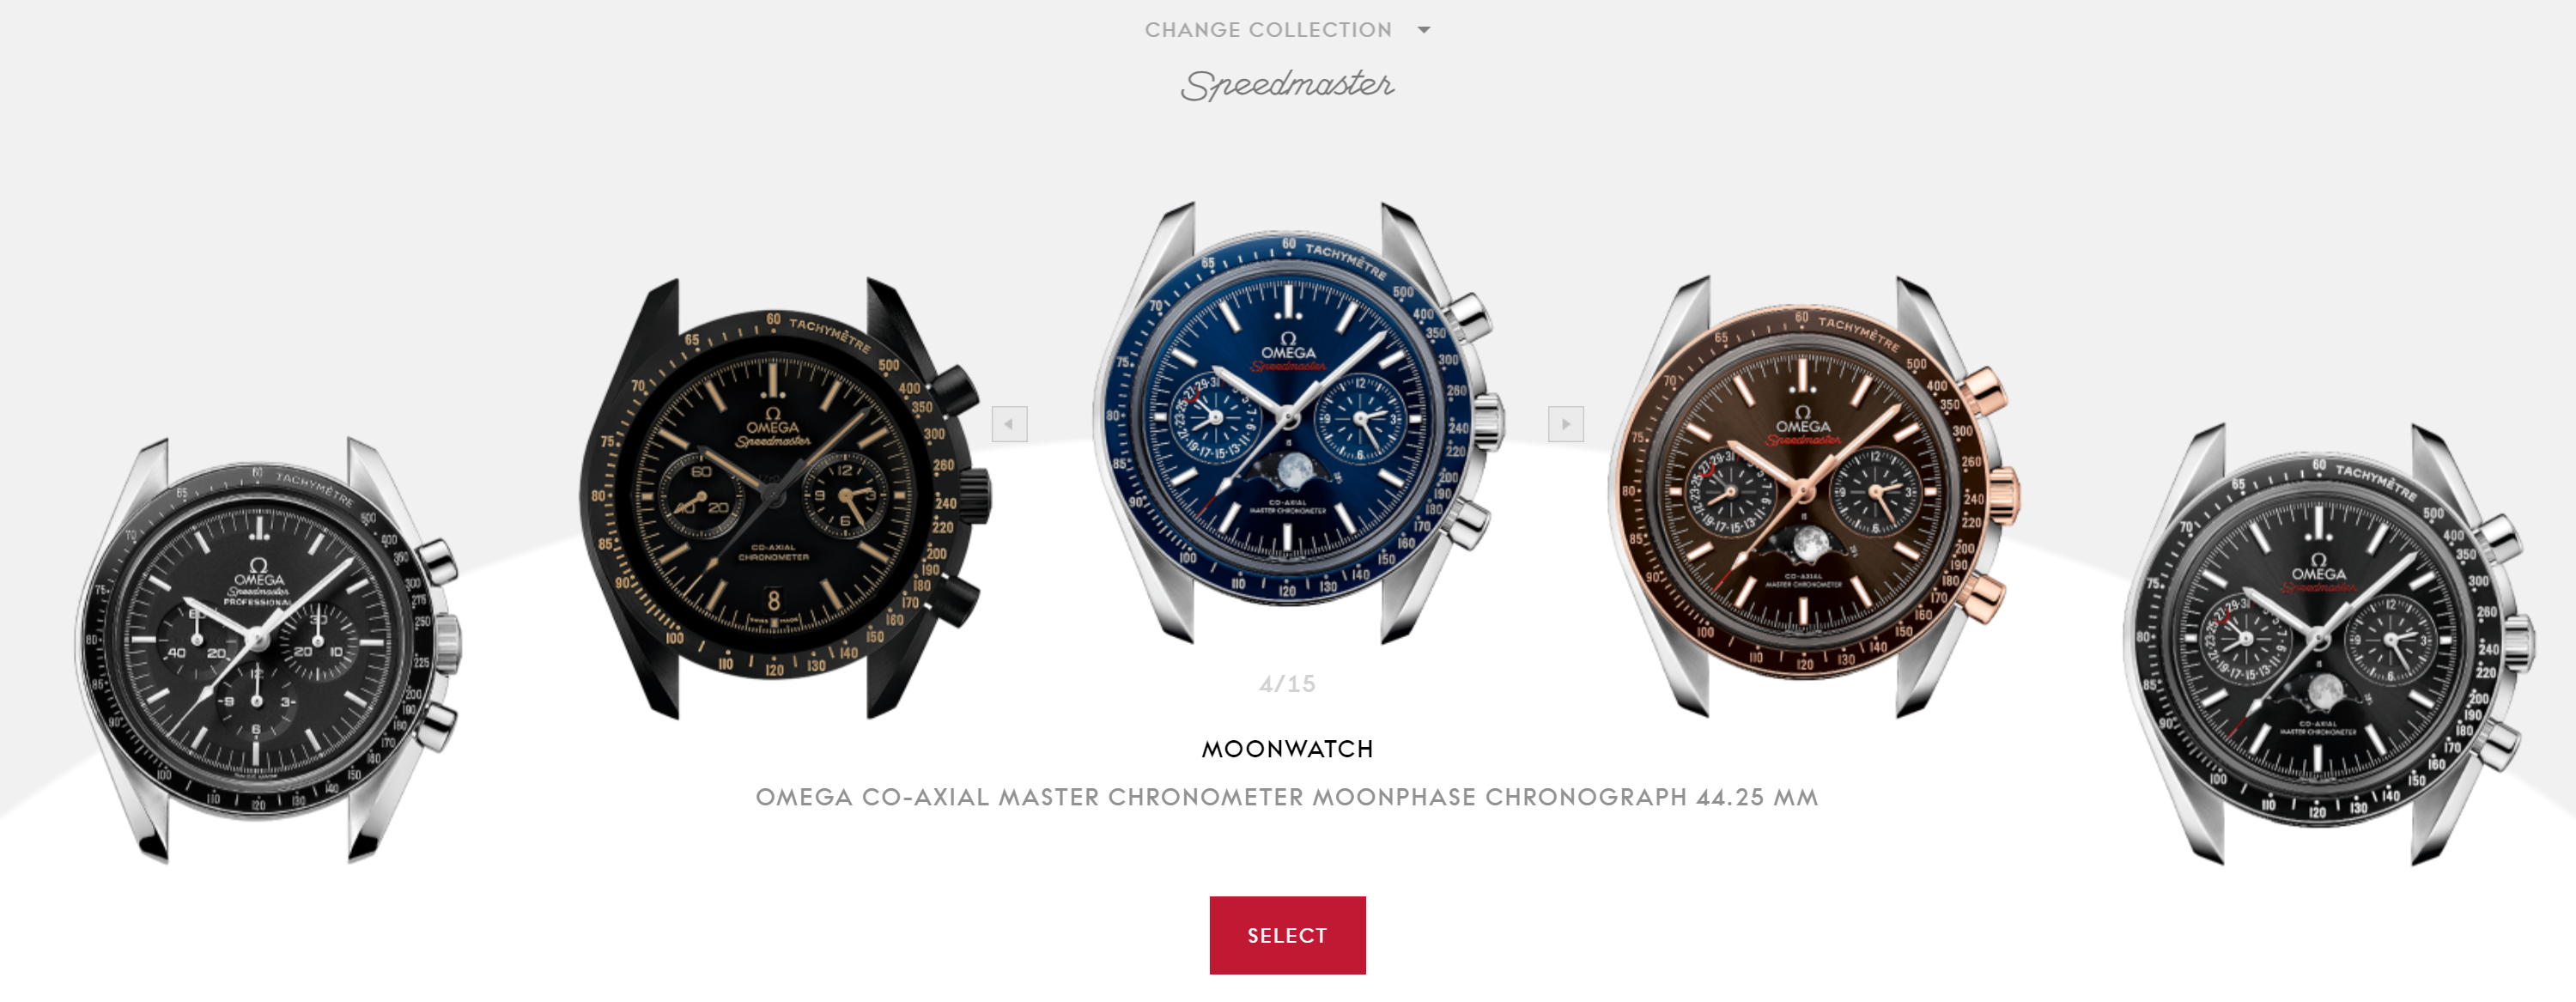This screenshot has width=2576, height=1002.
Task: Choose the Speedmaster Professional steel watch
Action: point(268,650)
